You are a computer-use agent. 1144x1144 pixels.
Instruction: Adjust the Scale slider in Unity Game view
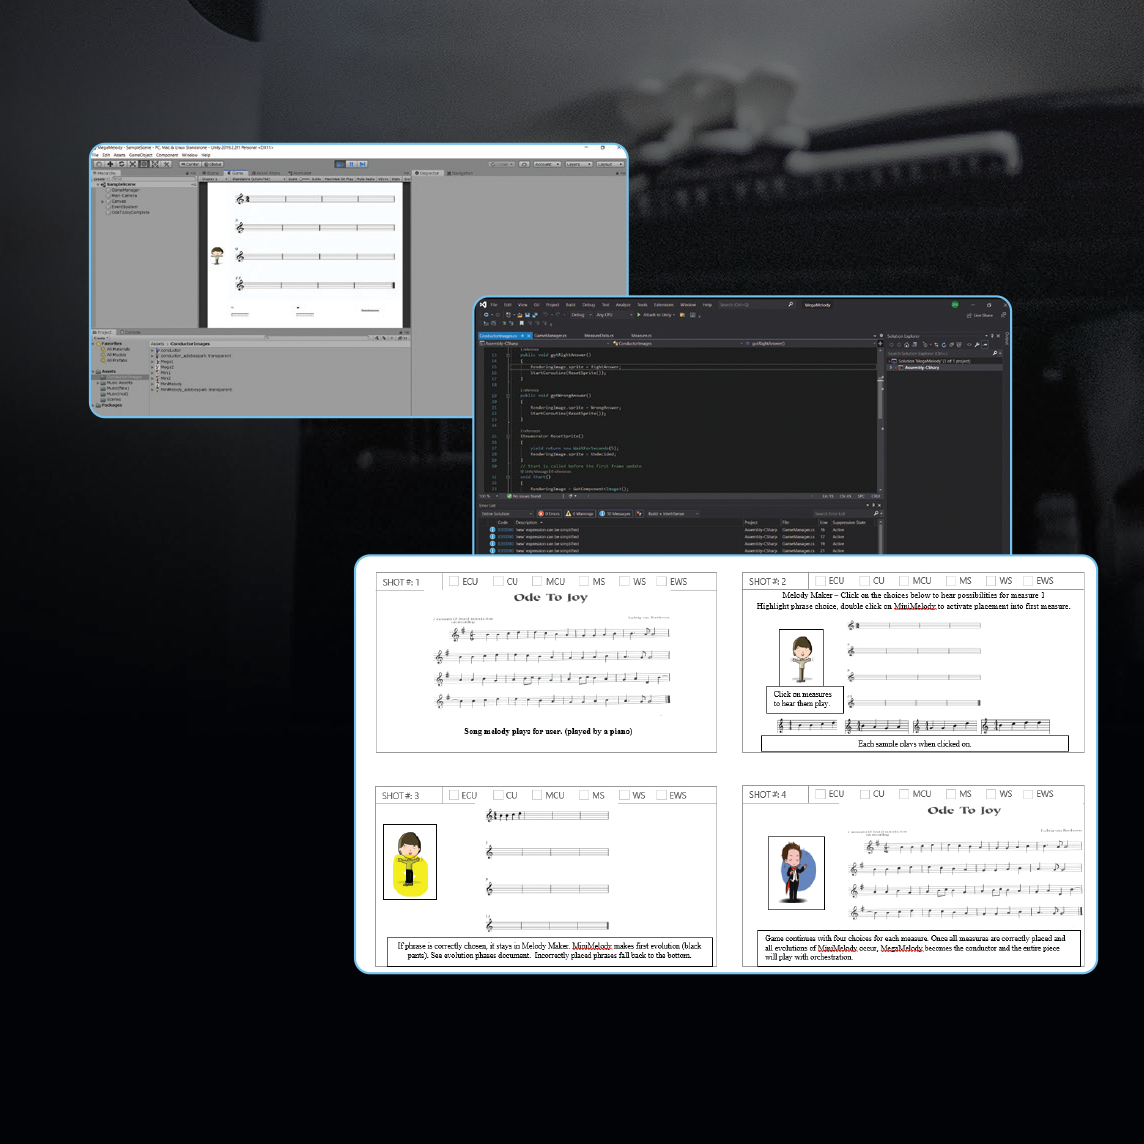click(x=304, y=179)
